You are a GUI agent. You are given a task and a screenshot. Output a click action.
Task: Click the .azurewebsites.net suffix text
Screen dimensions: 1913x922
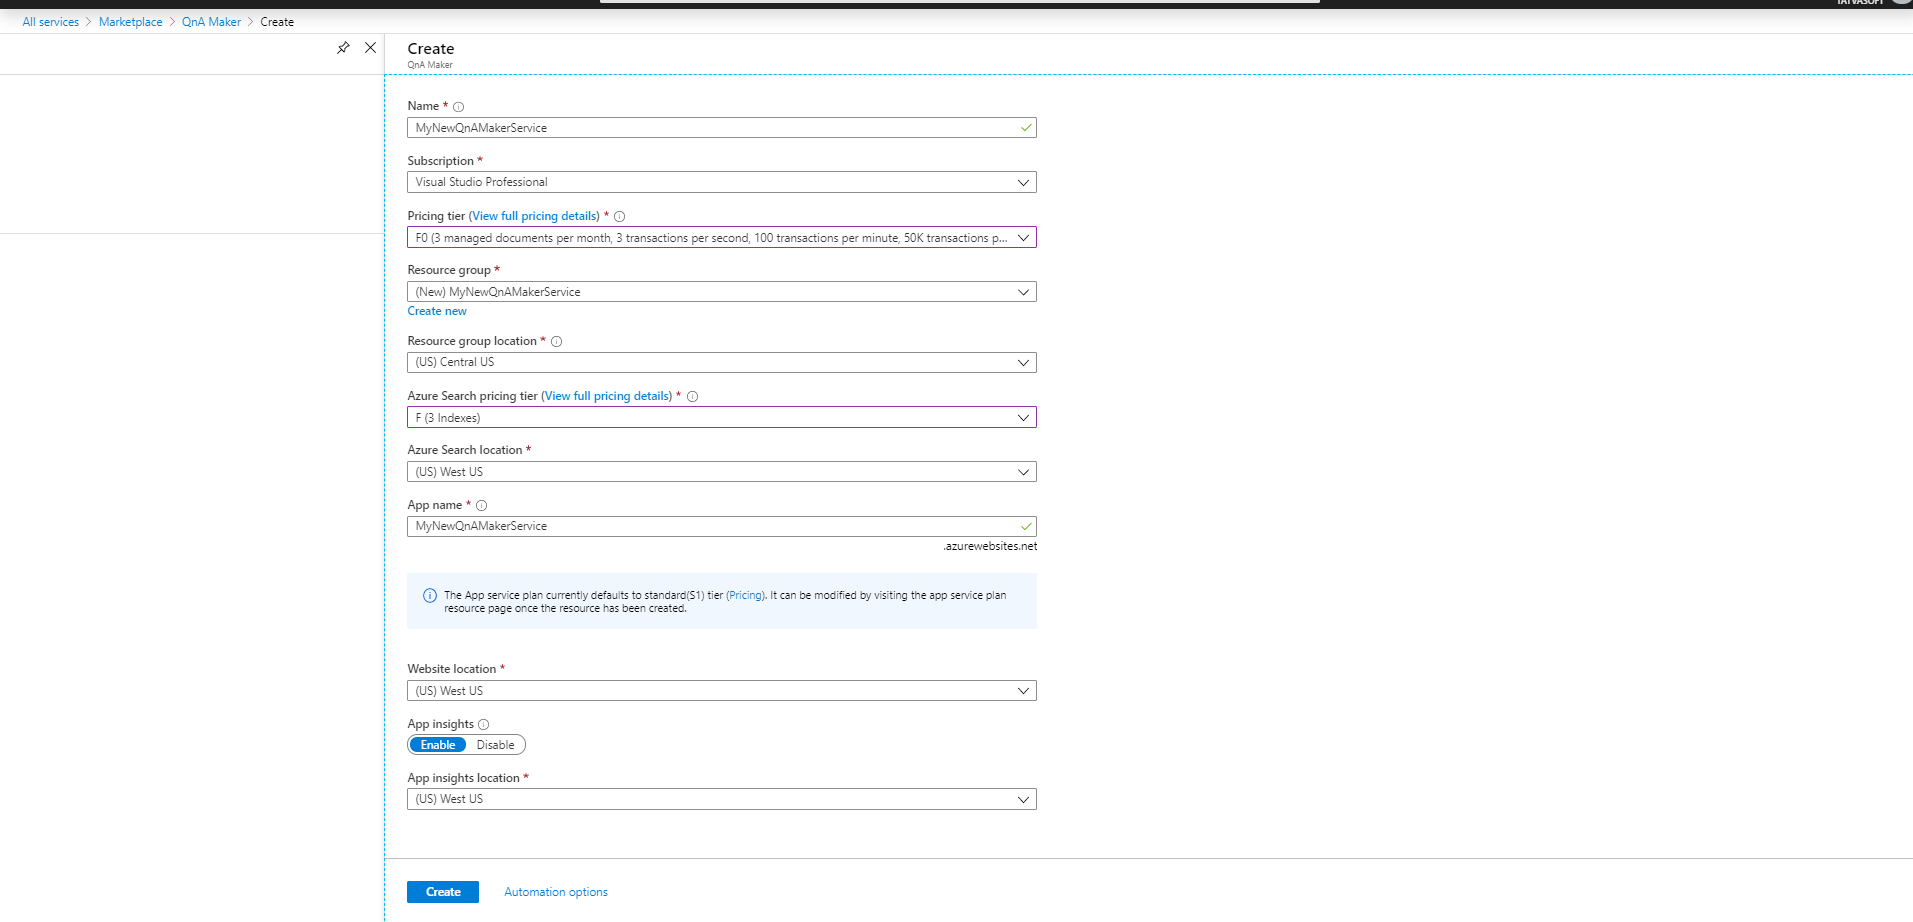(x=990, y=546)
